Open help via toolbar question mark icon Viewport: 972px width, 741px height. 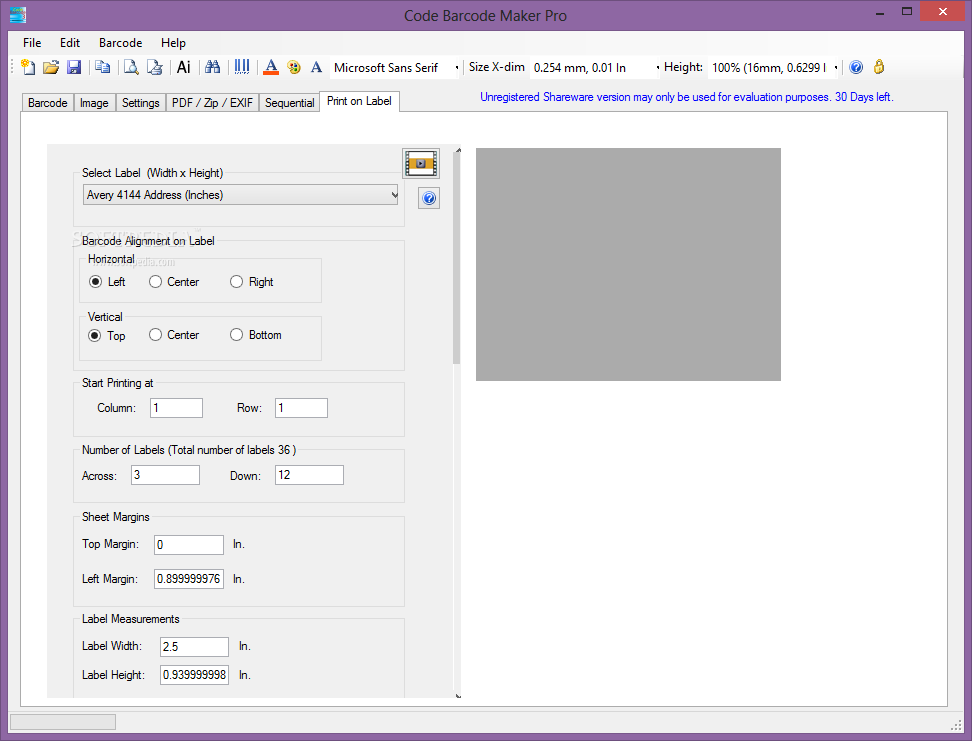[856, 67]
